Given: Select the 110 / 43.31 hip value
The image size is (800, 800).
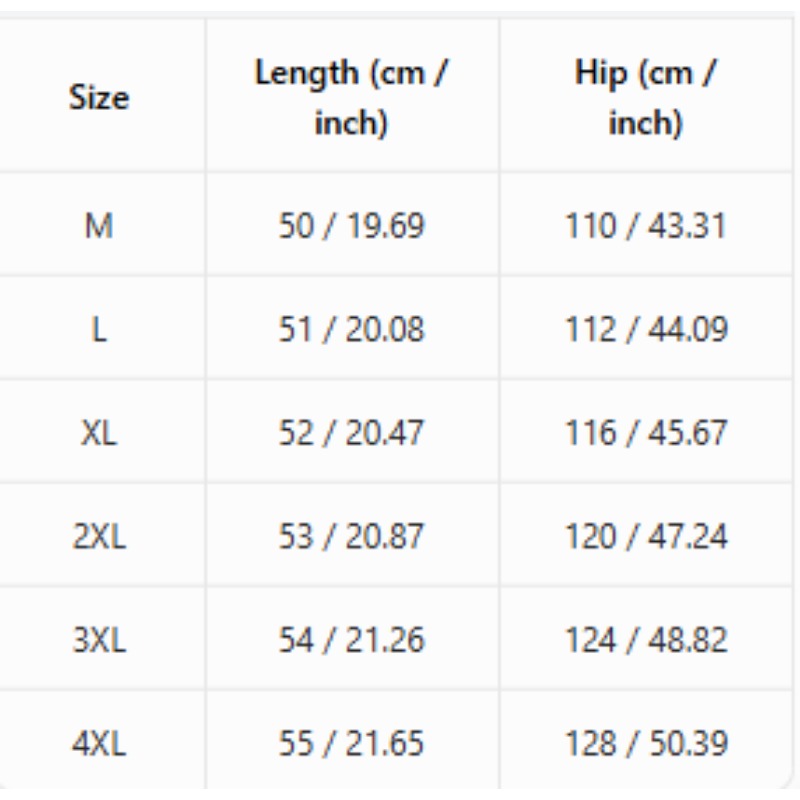Looking at the screenshot, I should 646,225.
